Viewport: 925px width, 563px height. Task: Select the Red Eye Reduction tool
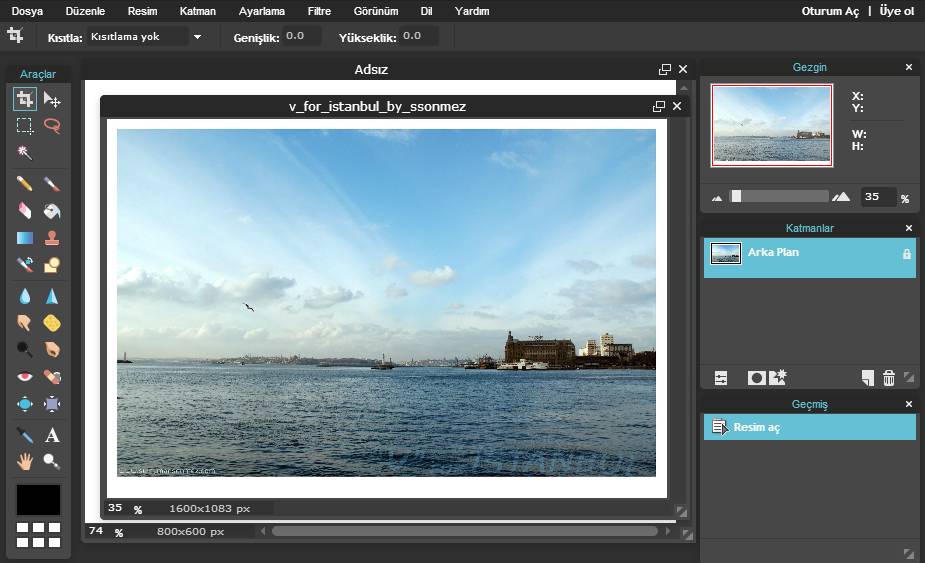(x=25, y=377)
